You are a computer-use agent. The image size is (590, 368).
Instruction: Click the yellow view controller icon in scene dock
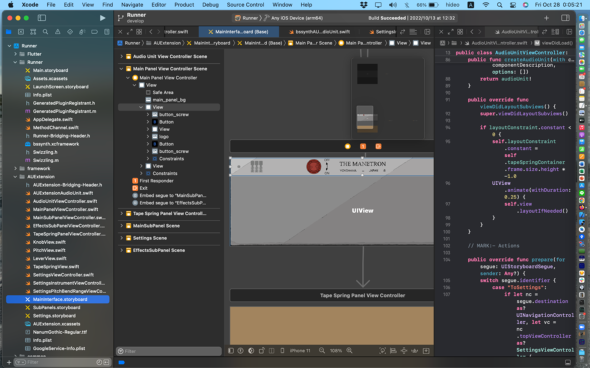348,146
